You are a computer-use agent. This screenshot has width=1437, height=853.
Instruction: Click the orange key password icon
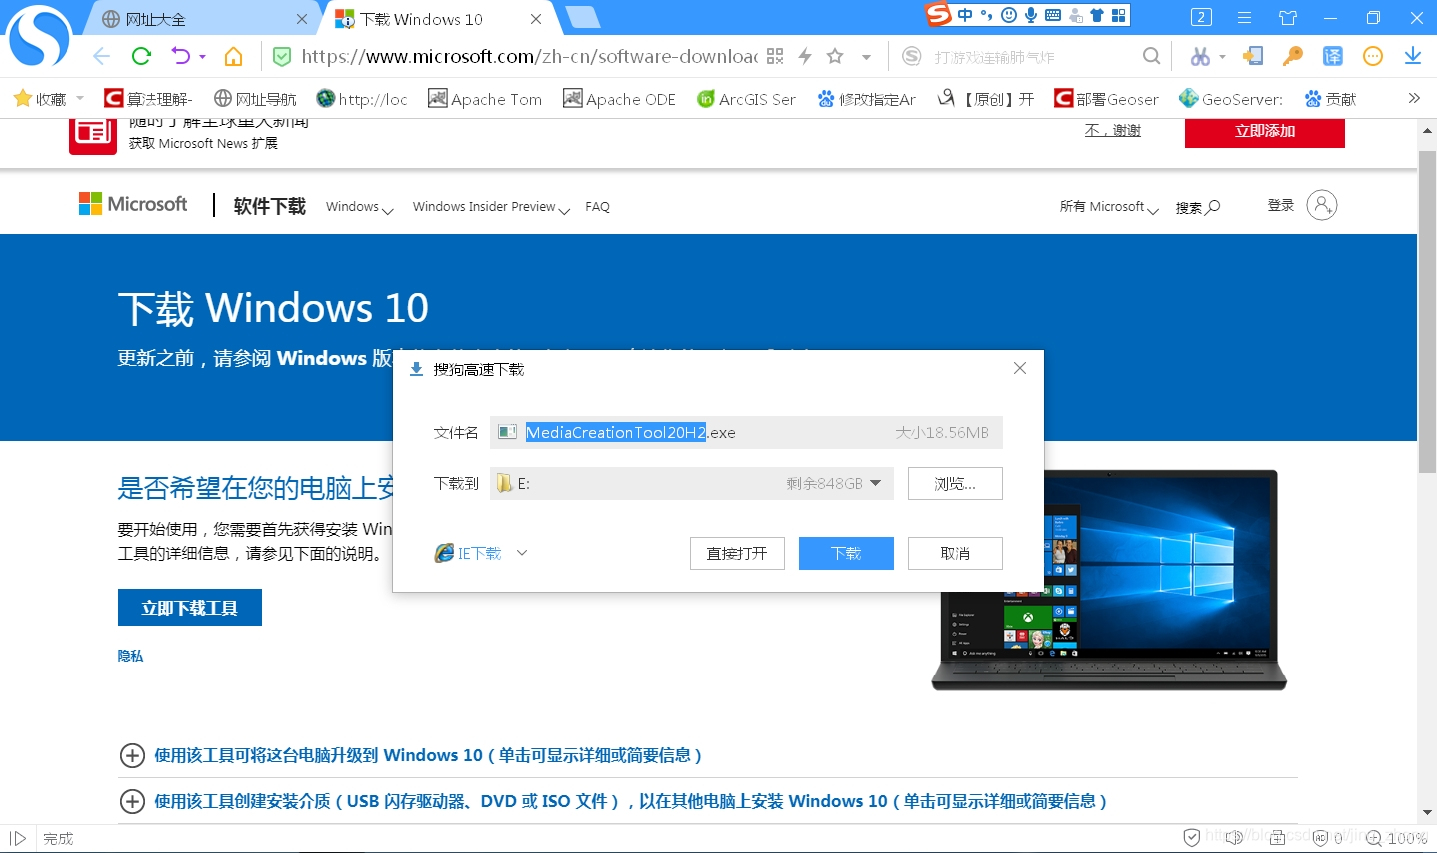click(1293, 56)
